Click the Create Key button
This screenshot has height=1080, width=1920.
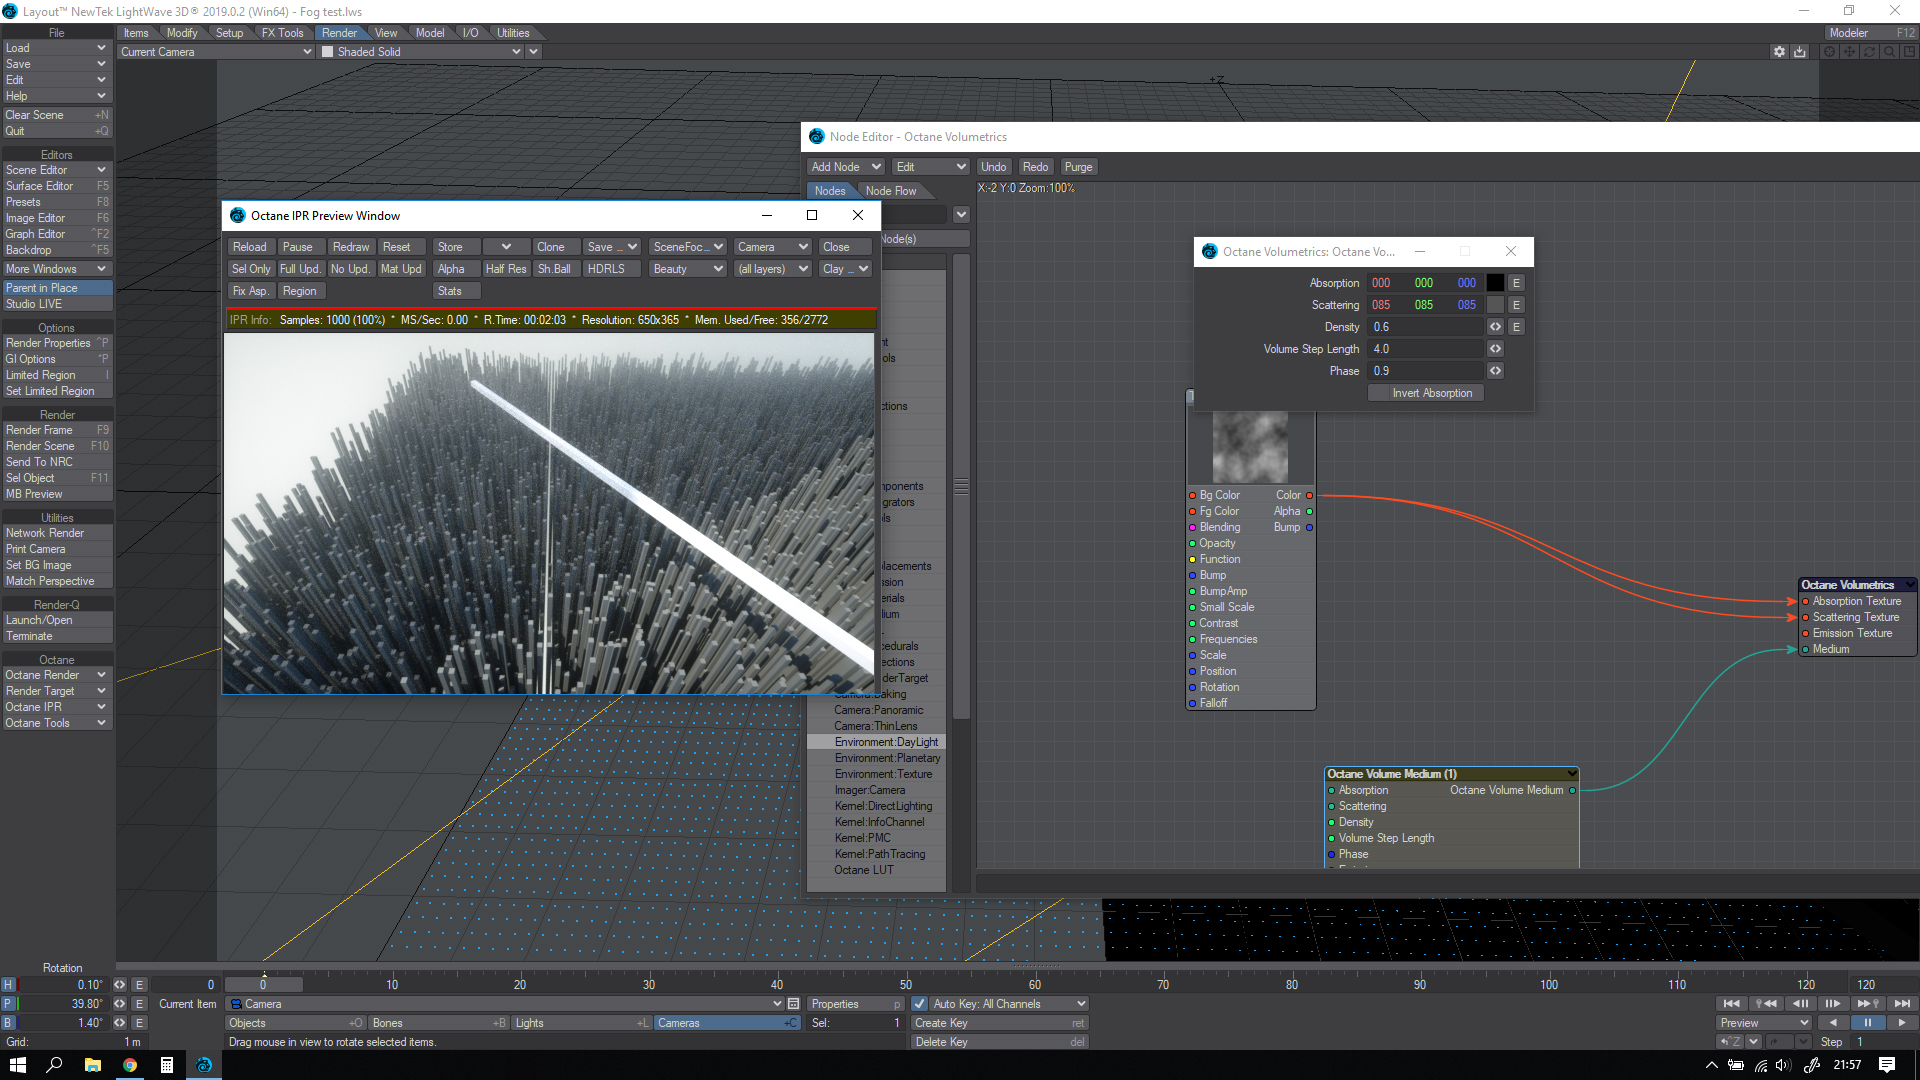point(999,1023)
